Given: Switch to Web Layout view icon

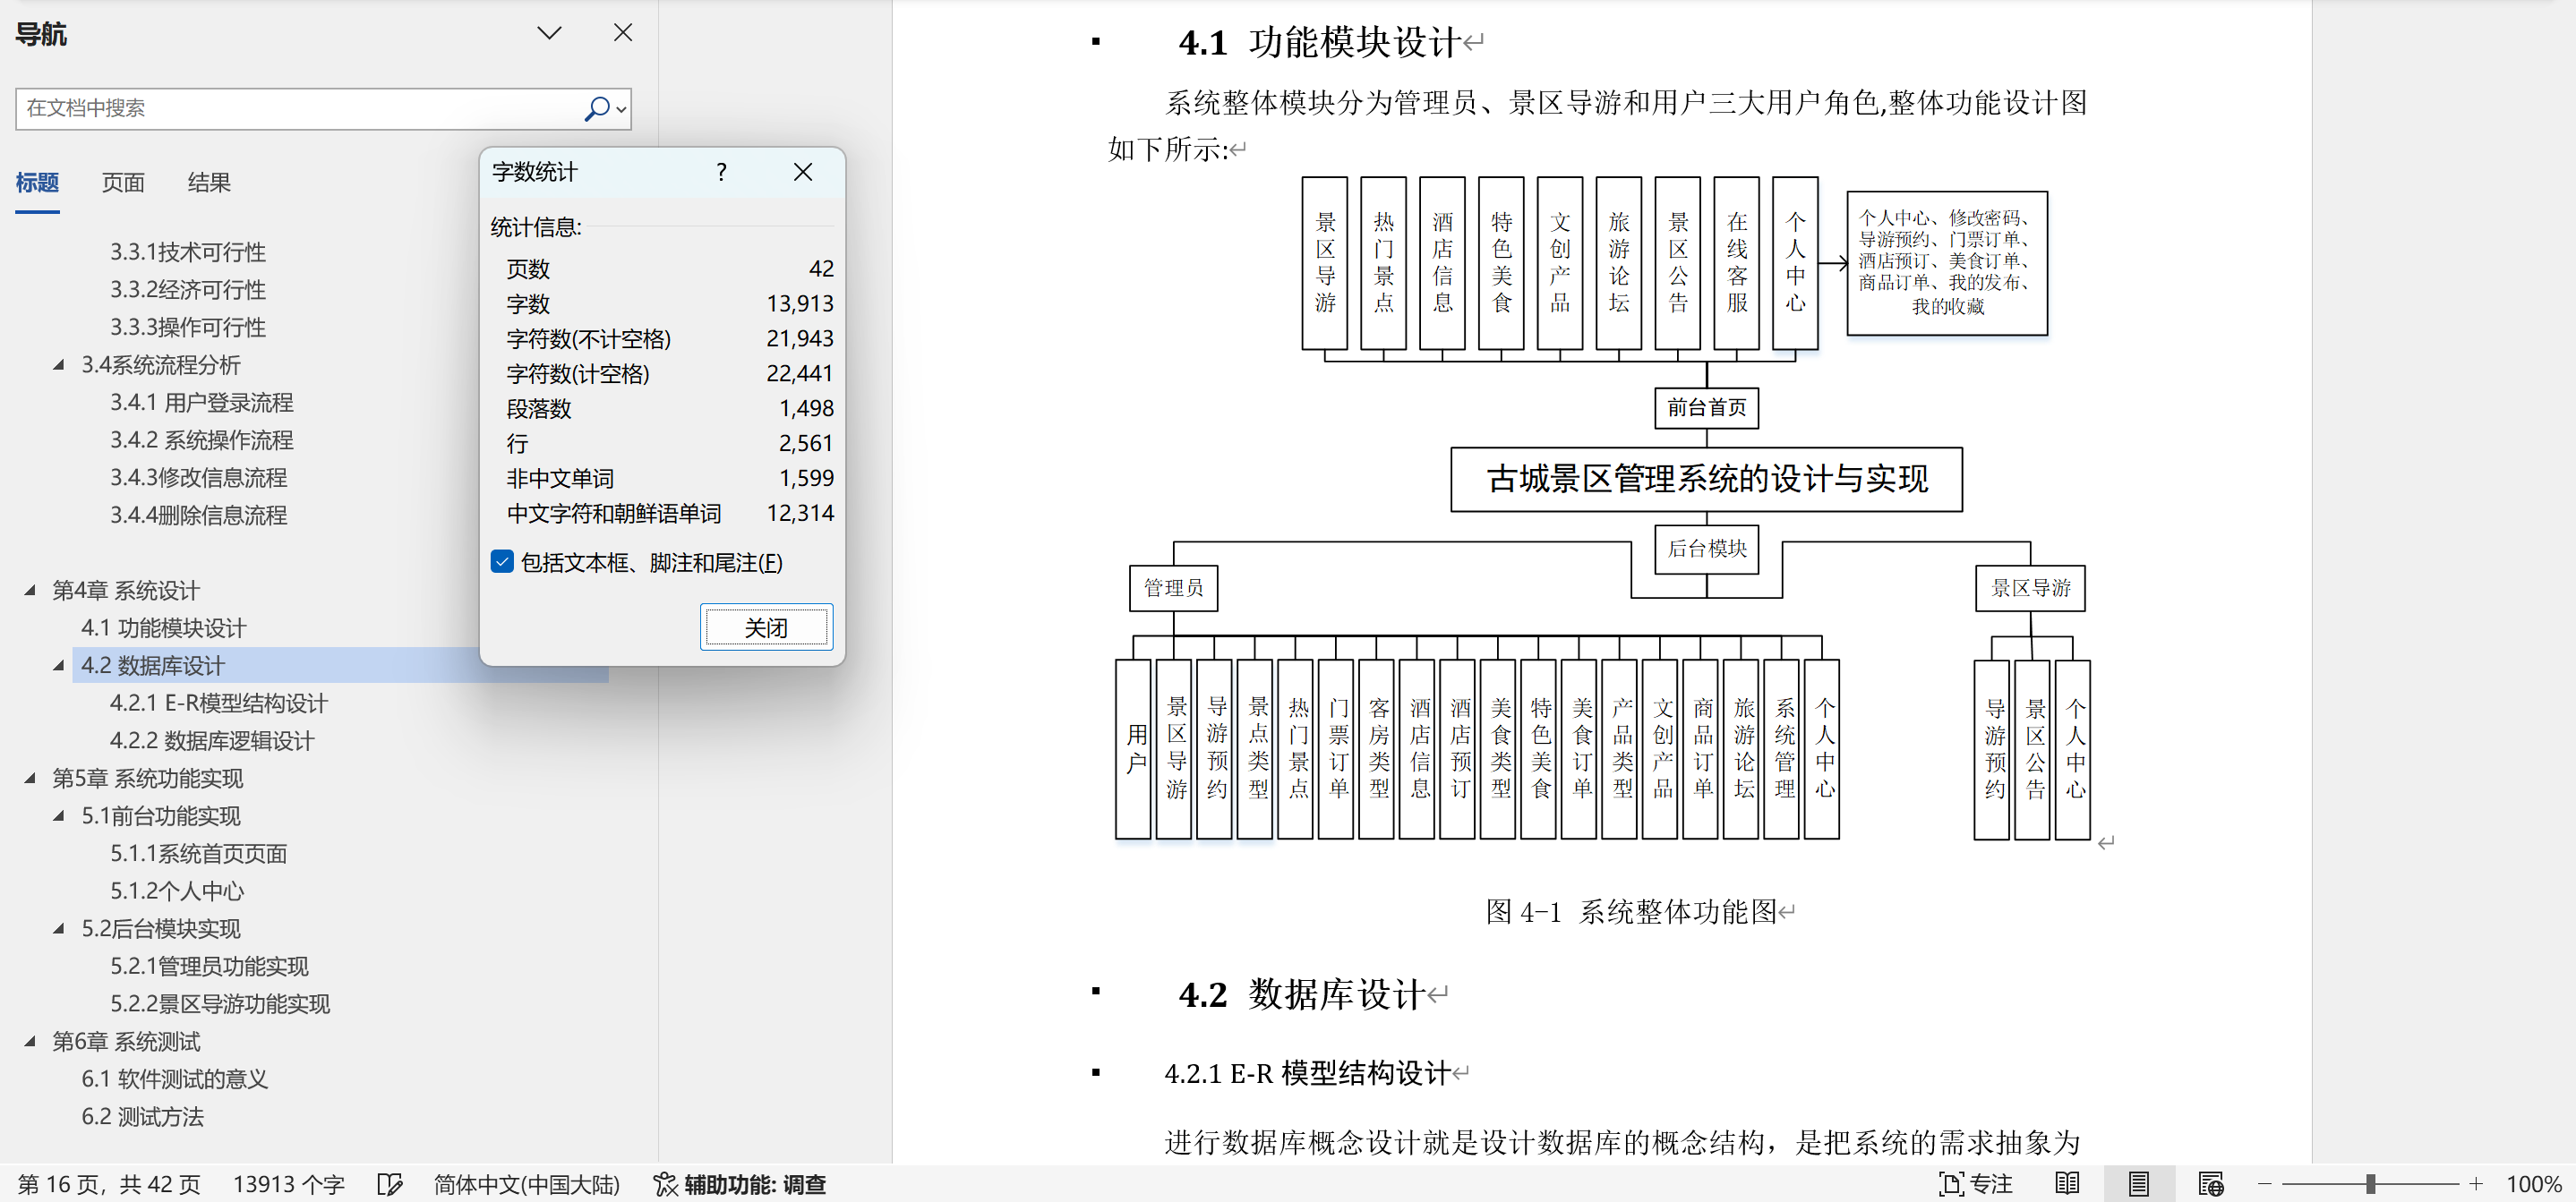Looking at the screenshot, I should [2211, 1184].
